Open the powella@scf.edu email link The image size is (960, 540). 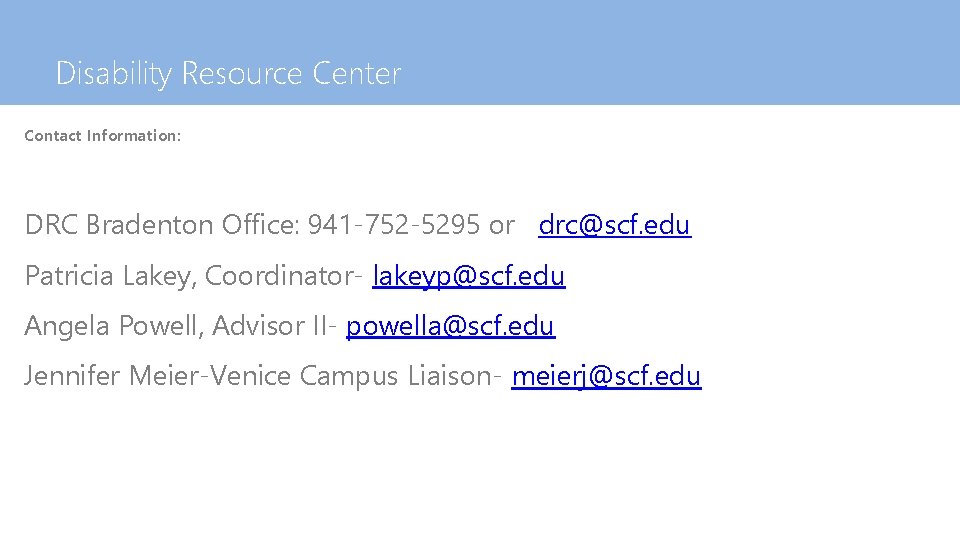pyautogui.click(x=450, y=325)
